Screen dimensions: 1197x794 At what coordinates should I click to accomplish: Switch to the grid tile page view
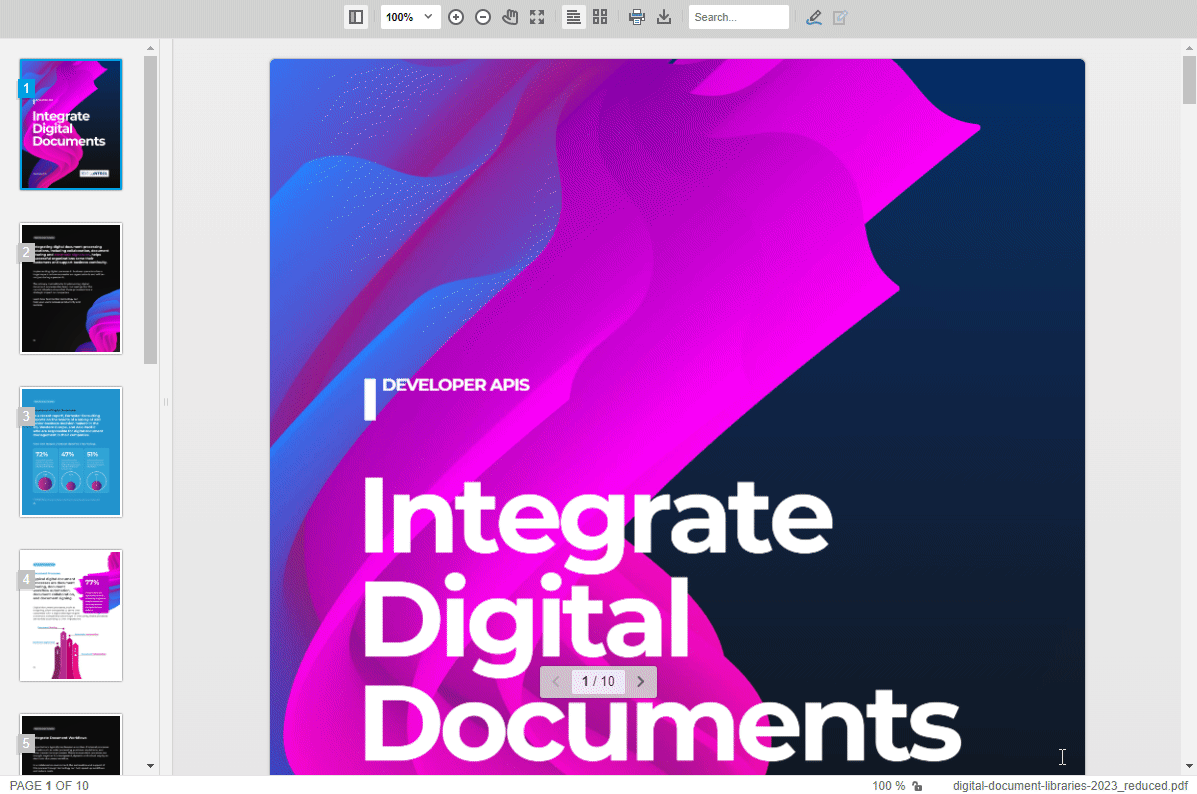600,17
